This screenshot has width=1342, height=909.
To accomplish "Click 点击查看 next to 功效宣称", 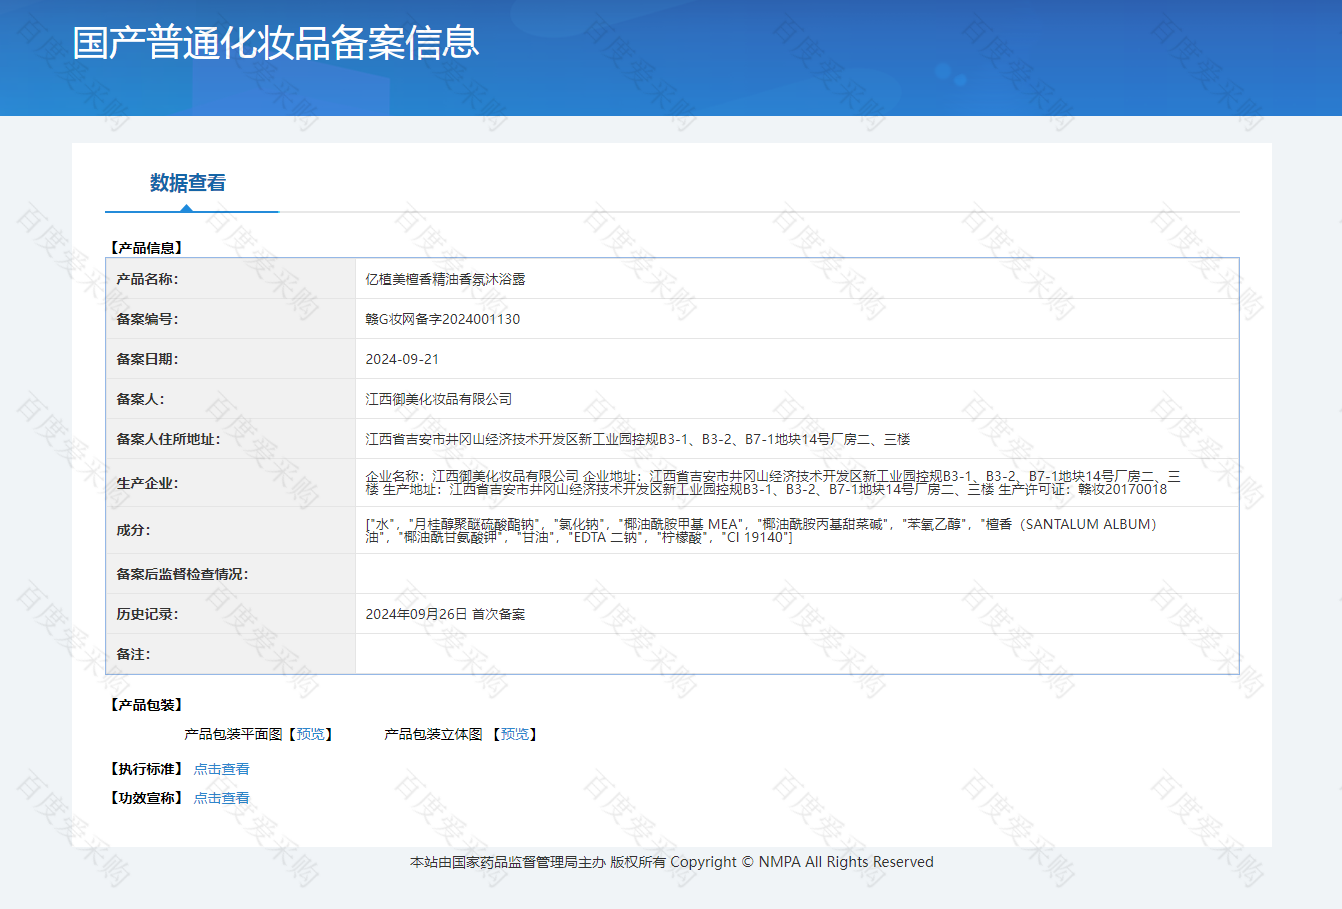I will pos(221,798).
